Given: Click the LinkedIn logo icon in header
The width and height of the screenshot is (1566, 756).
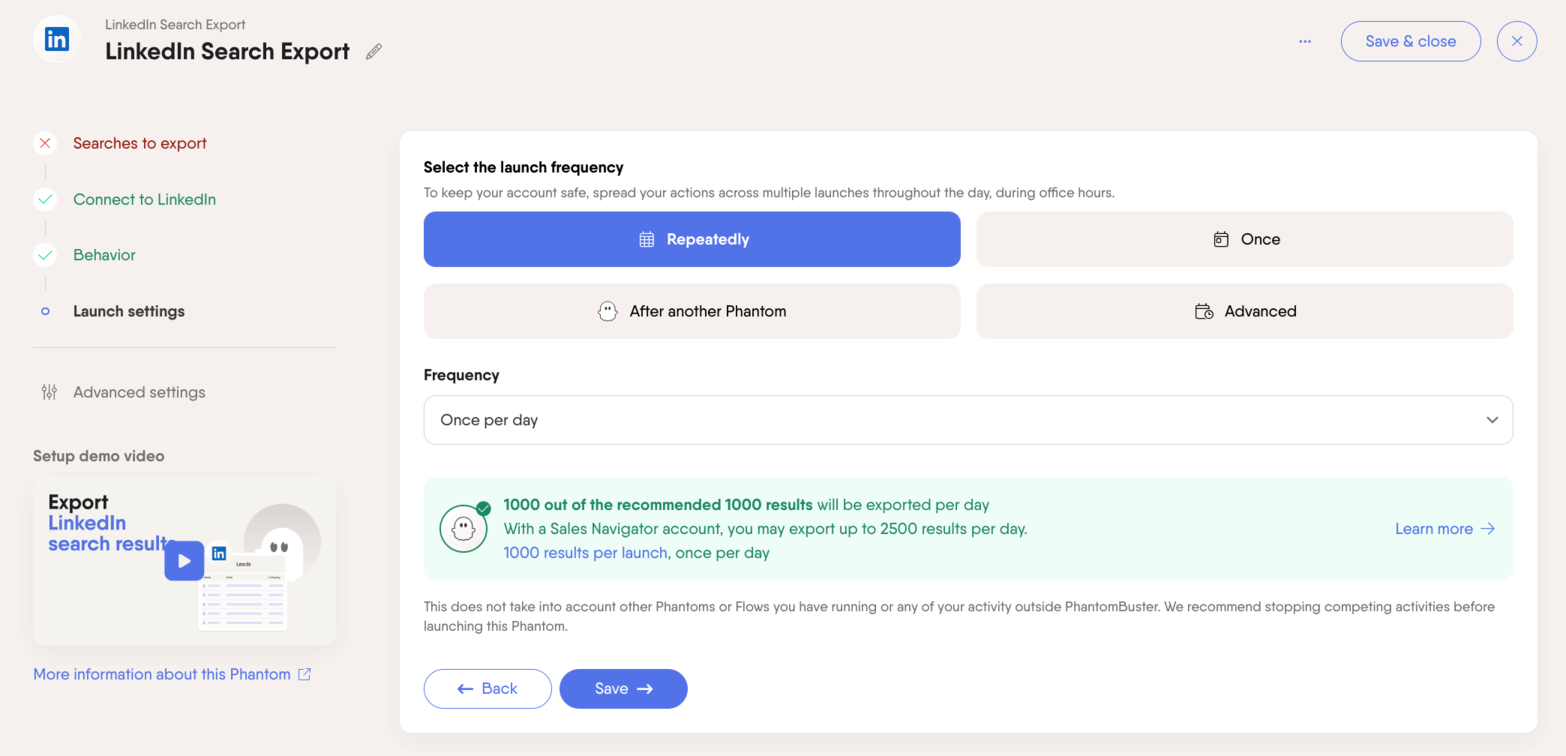Looking at the screenshot, I should pyautogui.click(x=57, y=40).
